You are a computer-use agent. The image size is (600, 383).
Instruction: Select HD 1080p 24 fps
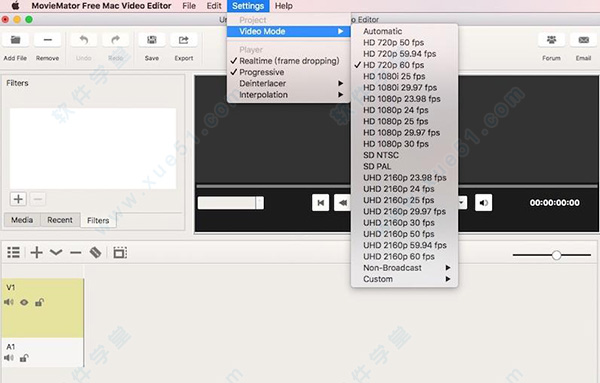tap(404, 110)
